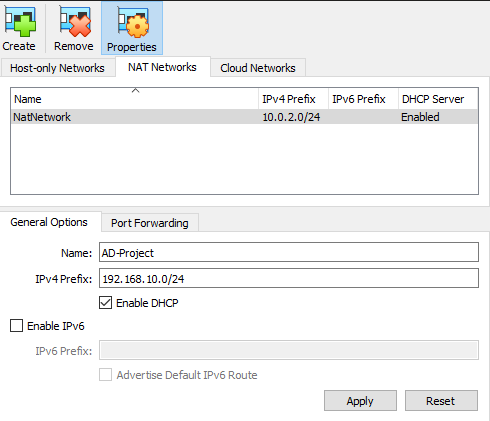The width and height of the screenshot is (490, 421).
Task: Click the Remove network icon
Action: click(x=74, y=21)
